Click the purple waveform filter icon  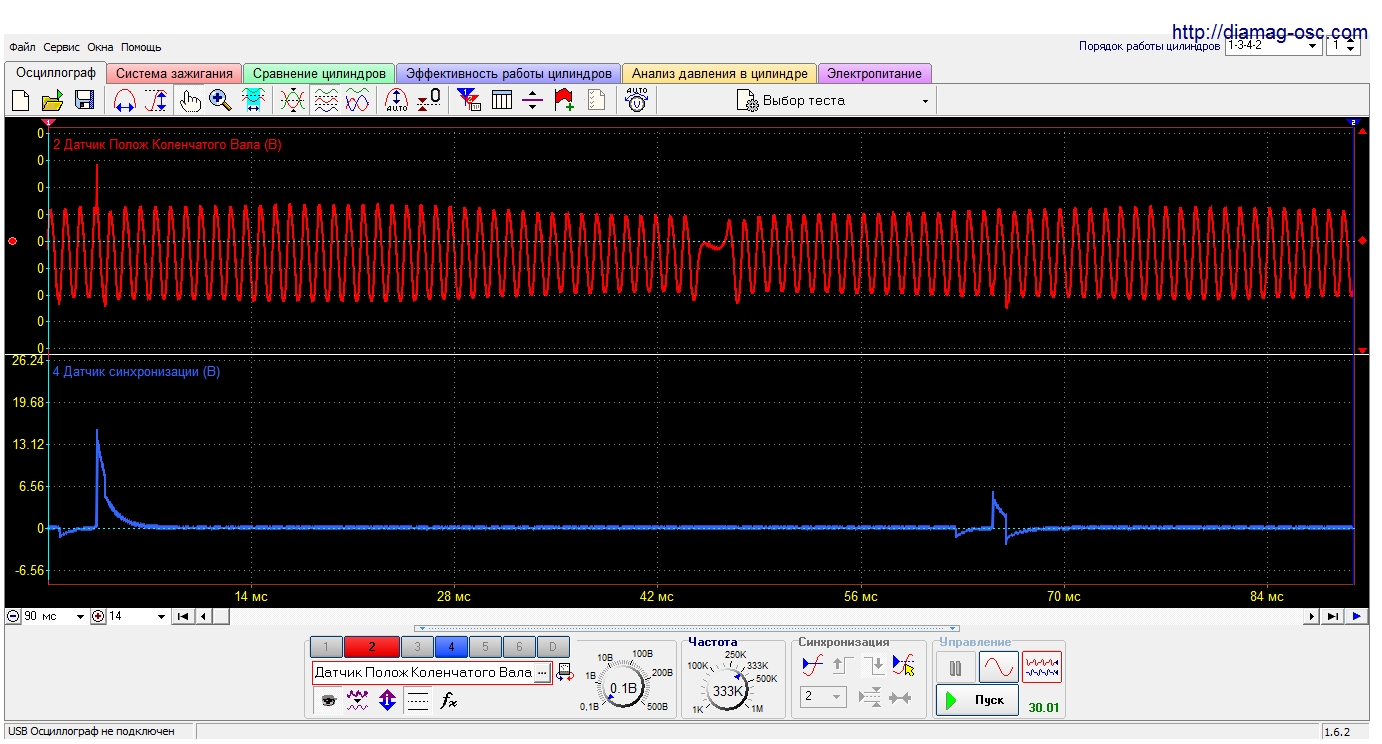click(x=357, y=701)
